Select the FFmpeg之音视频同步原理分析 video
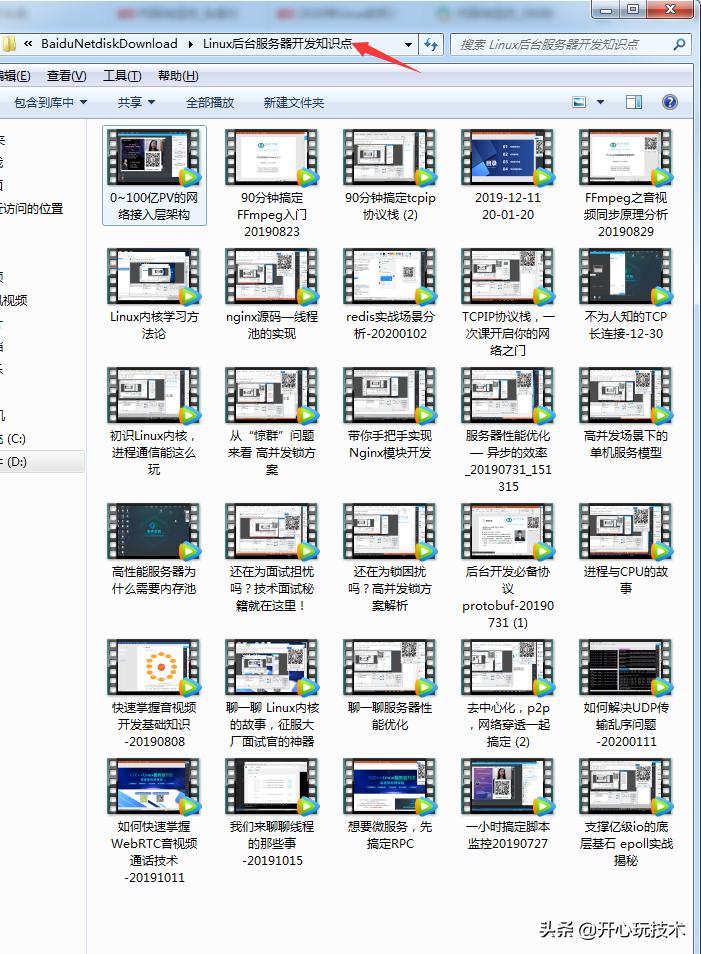Viewport: 701px width, 954px height. tap(626, 183)
